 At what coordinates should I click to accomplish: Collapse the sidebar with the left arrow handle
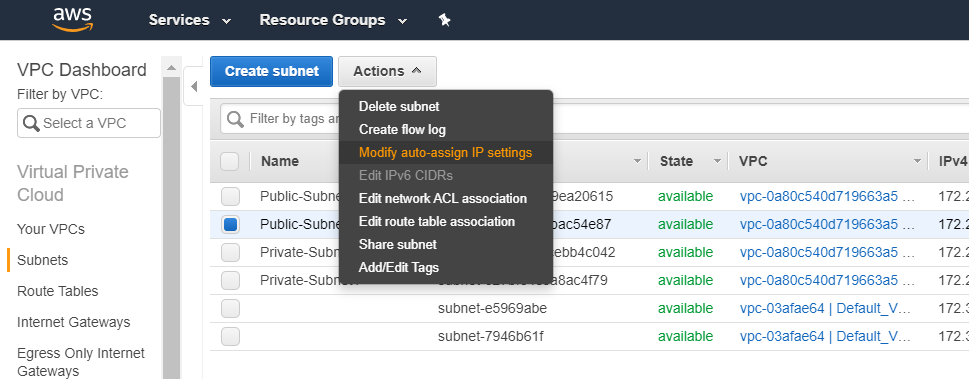point(193,87)
